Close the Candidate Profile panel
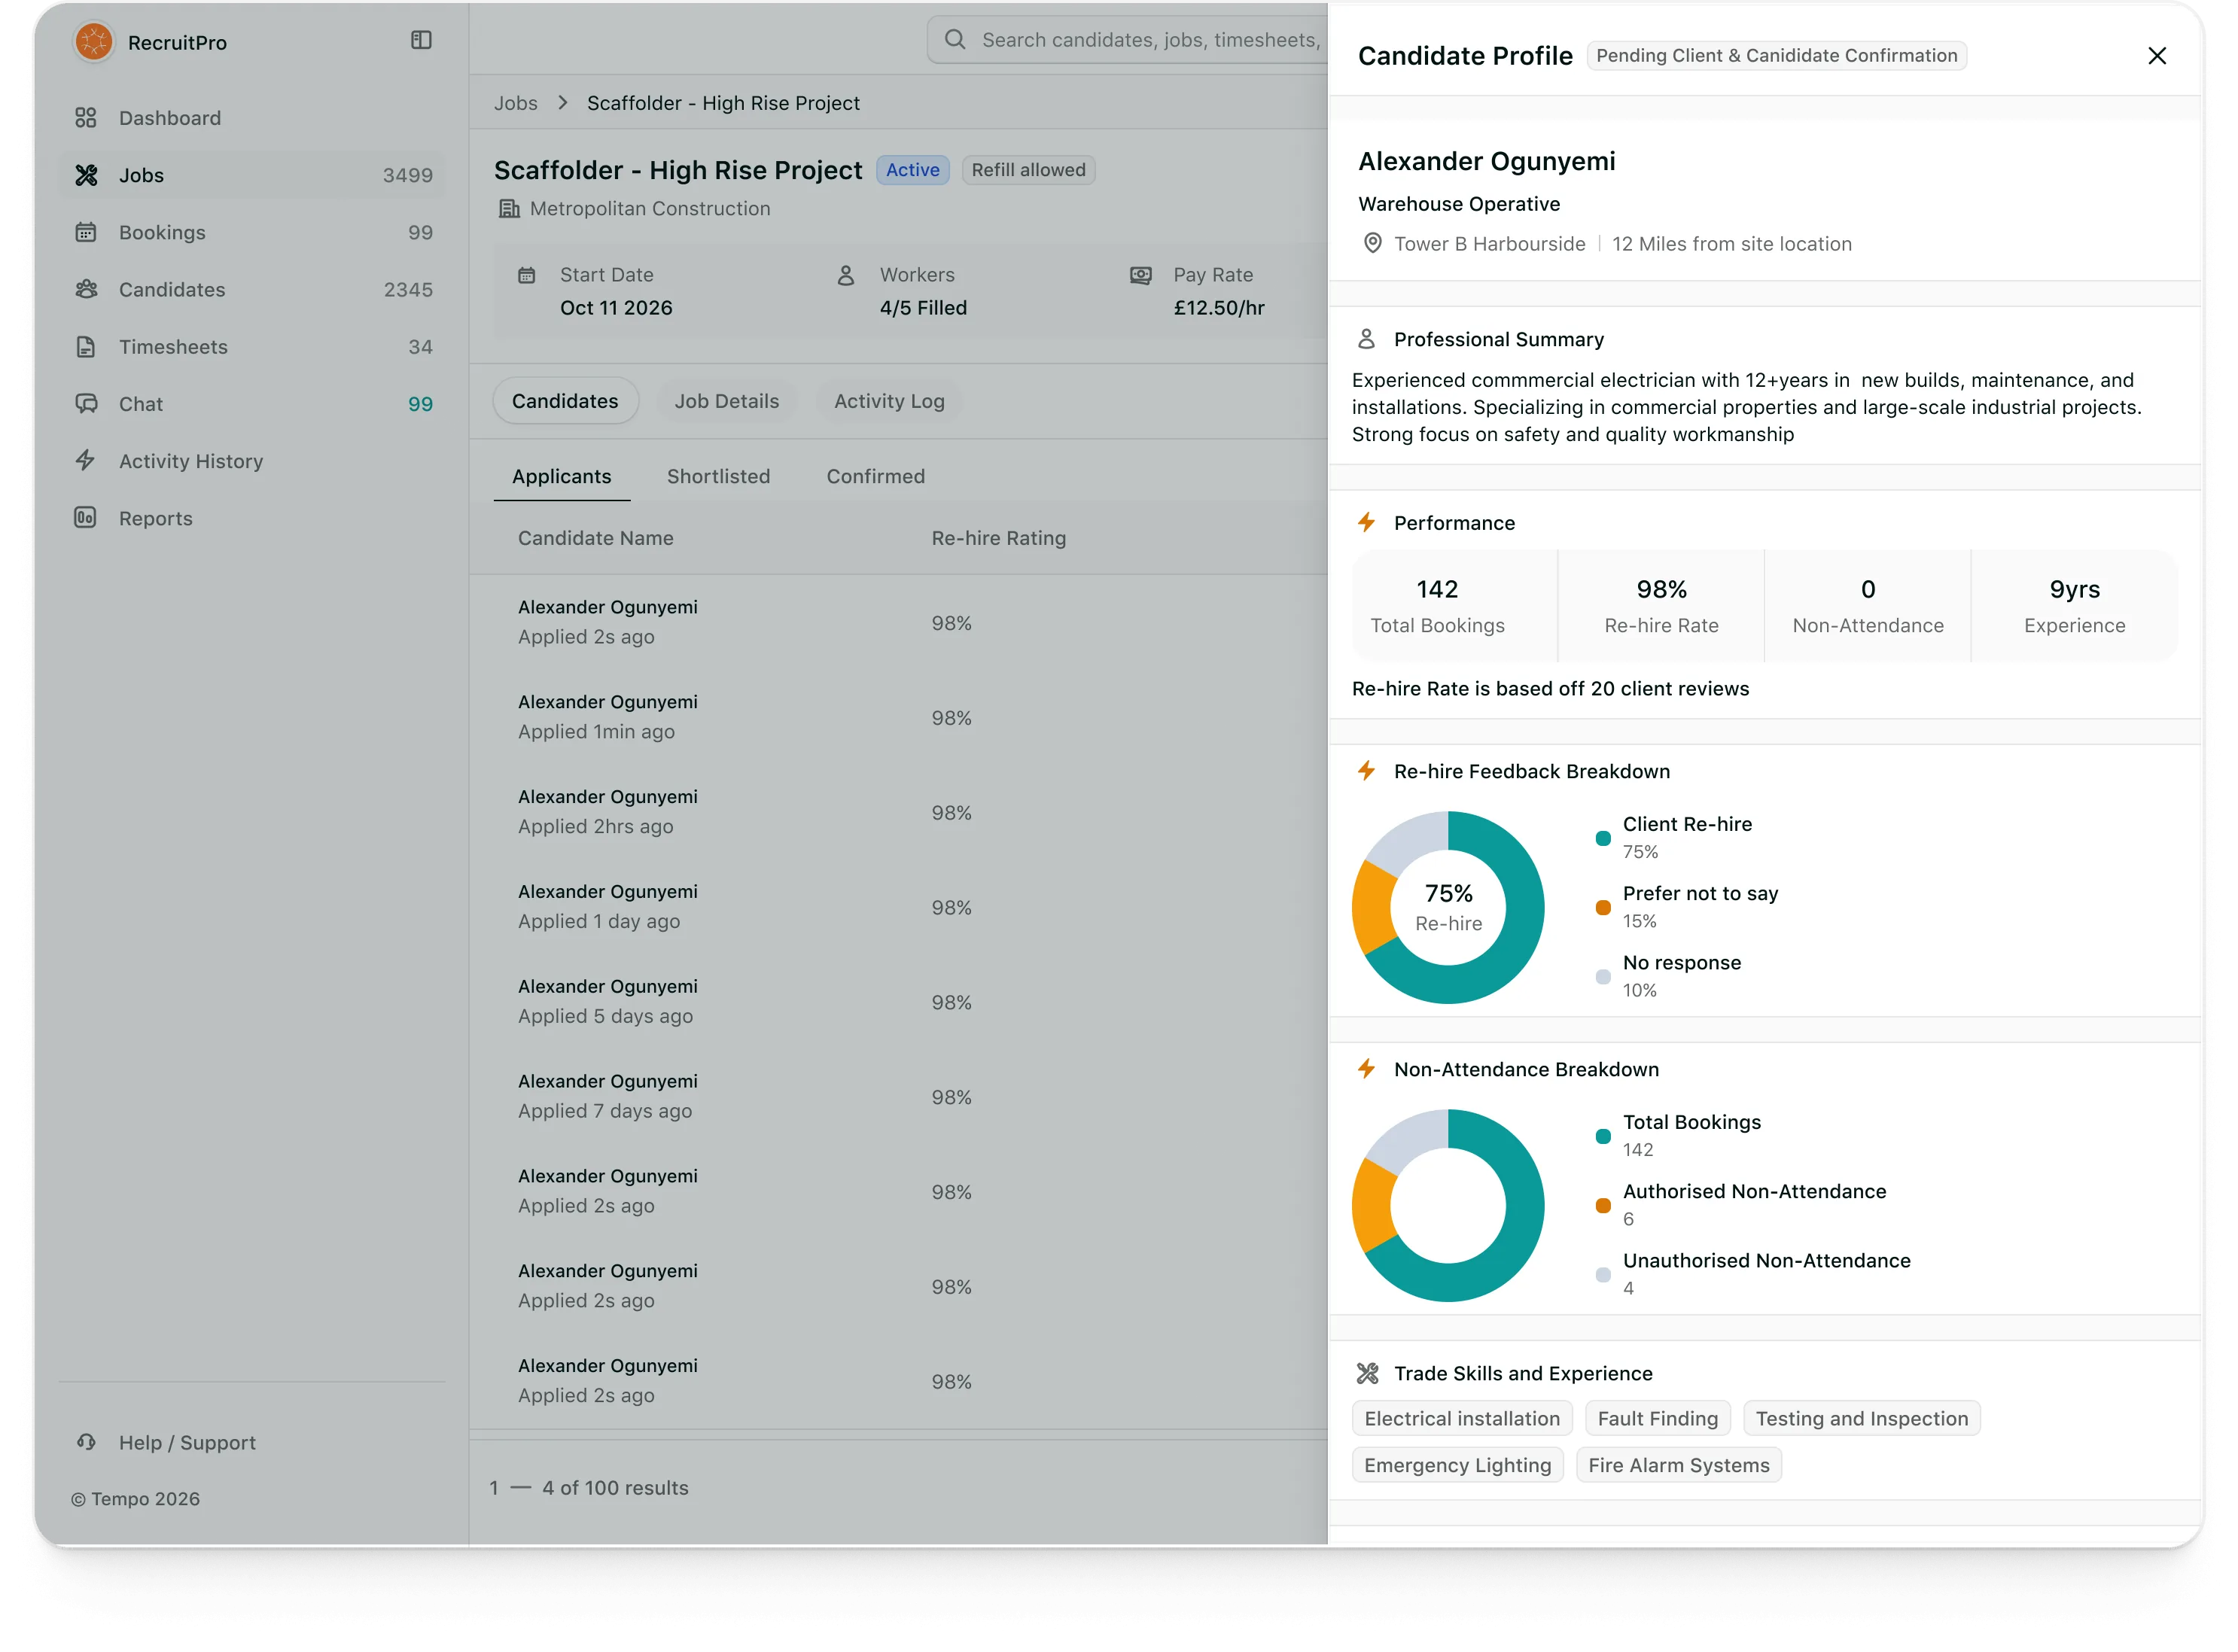 (x=2157, y=56)
